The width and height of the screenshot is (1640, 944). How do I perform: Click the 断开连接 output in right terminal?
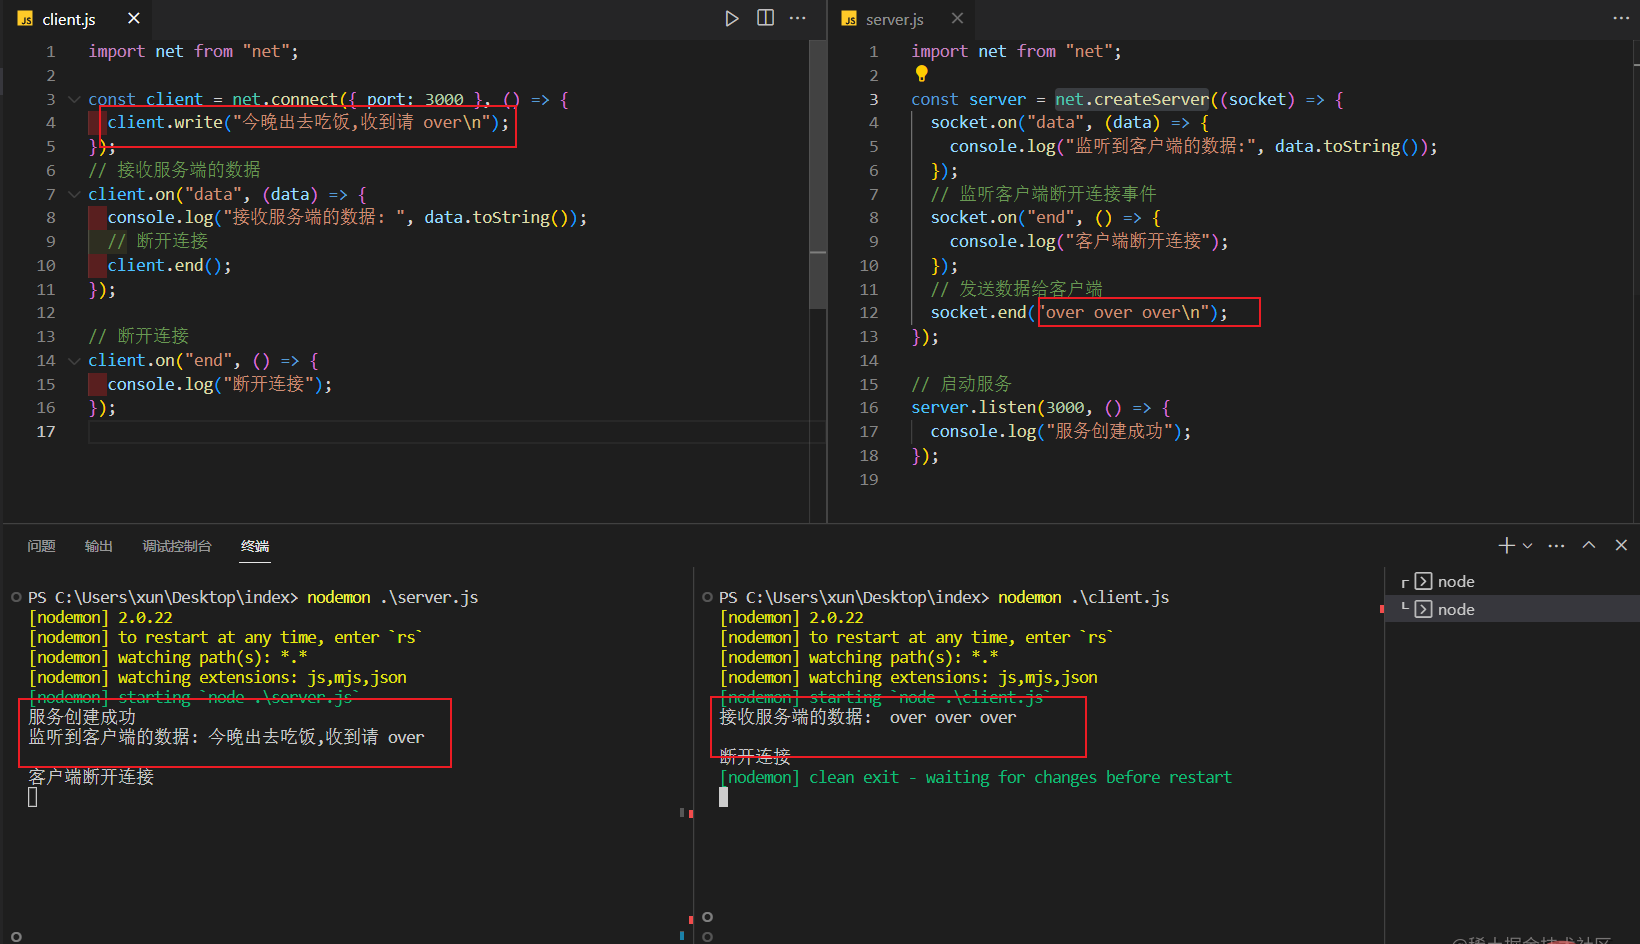coord(755,757)
